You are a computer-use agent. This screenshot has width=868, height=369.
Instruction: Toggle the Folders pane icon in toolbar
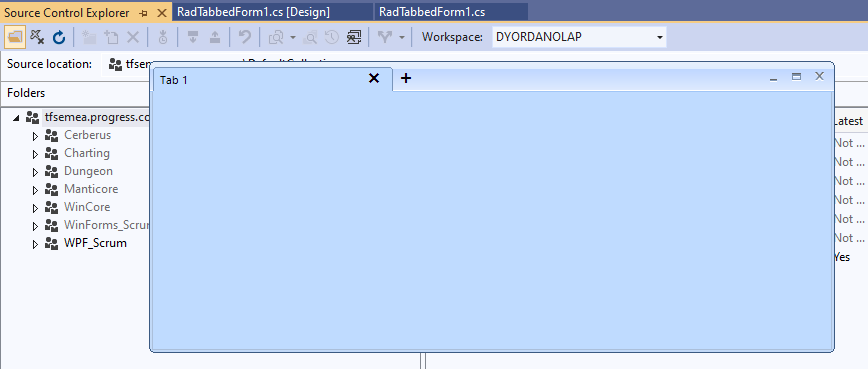coord(15,37)
